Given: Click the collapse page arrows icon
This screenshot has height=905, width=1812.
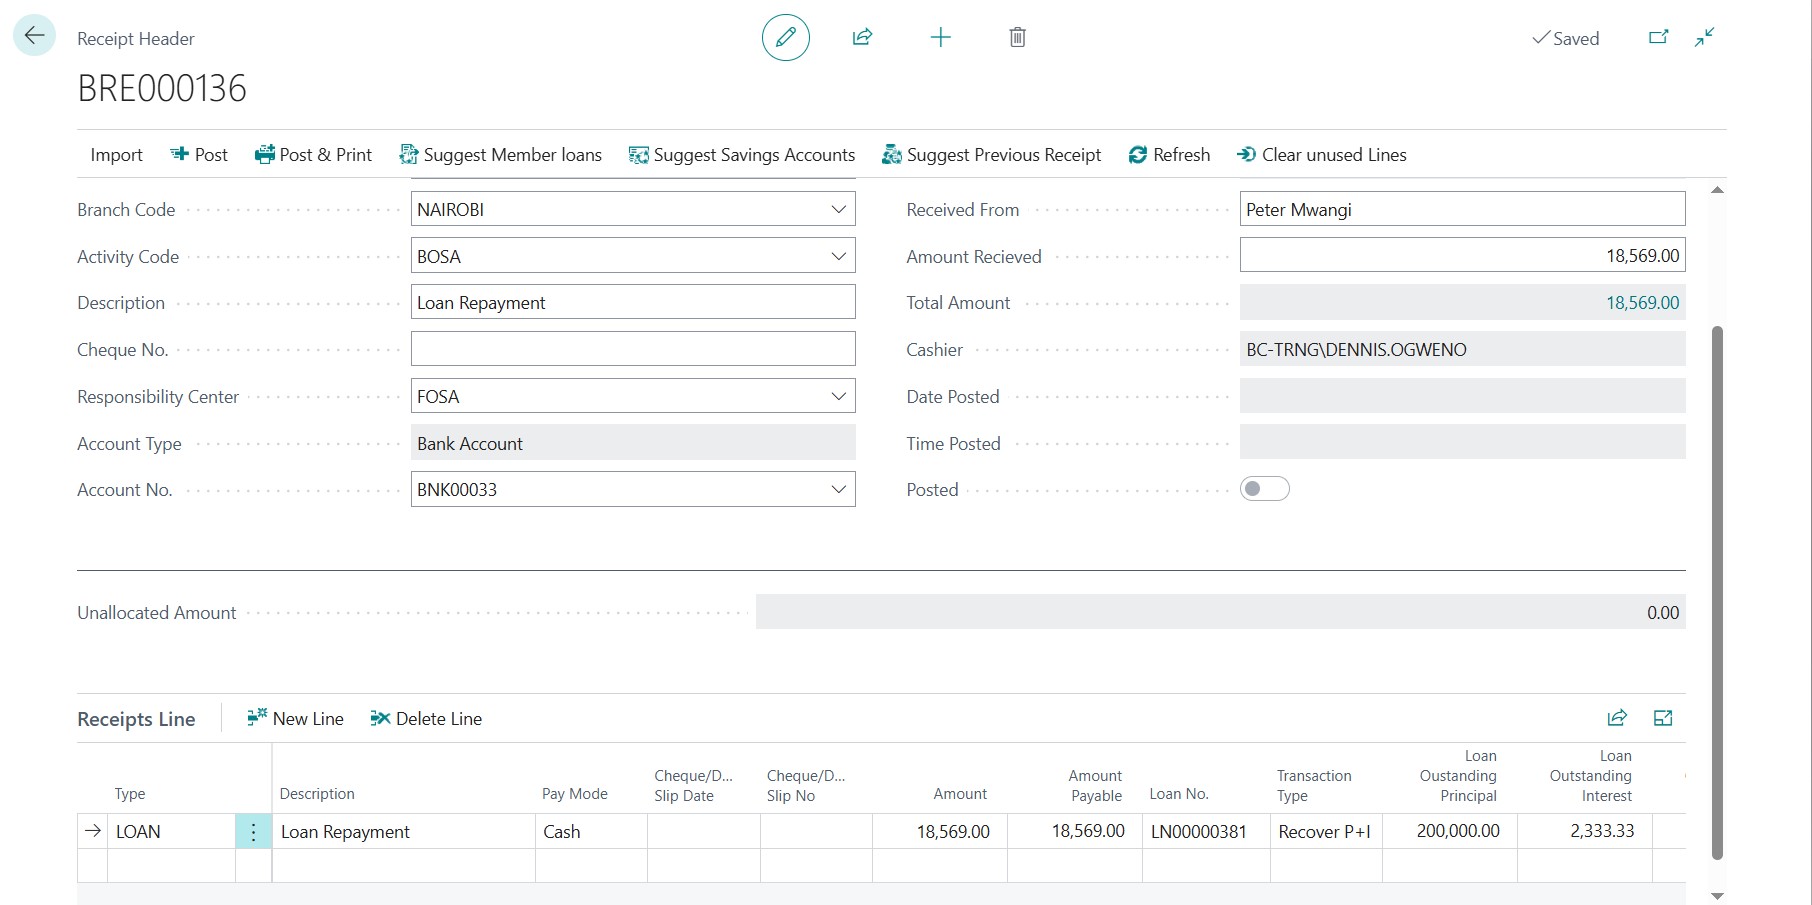Looking at the screenshot, I should 1705,38.
